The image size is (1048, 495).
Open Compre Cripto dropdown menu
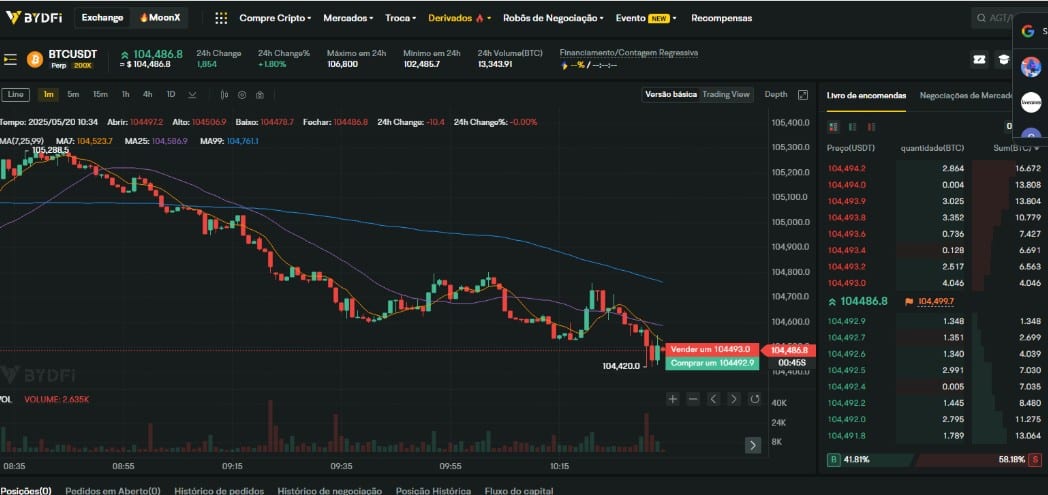275,18
